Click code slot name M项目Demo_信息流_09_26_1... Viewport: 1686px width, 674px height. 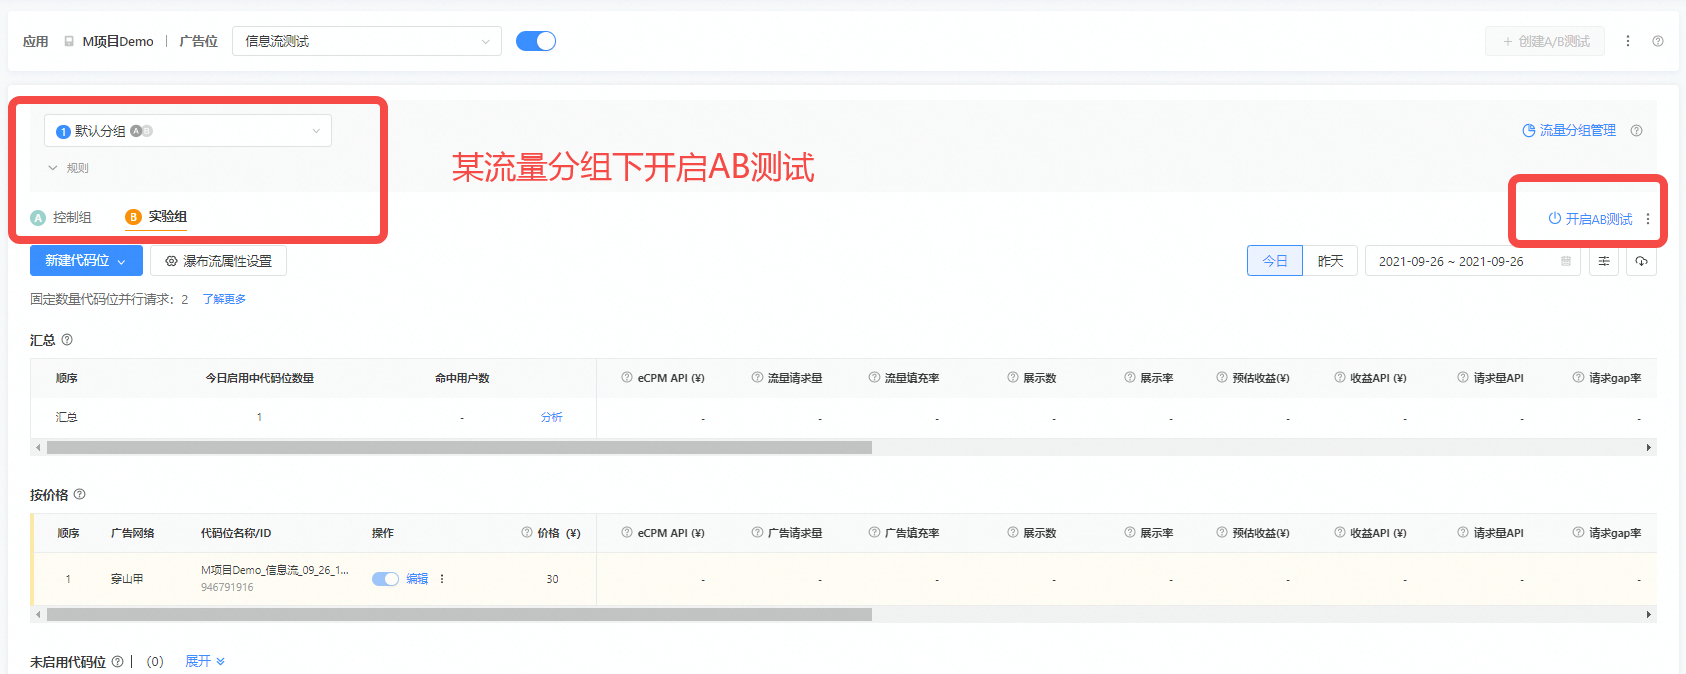pyautogui.click(x=275, y=570)
